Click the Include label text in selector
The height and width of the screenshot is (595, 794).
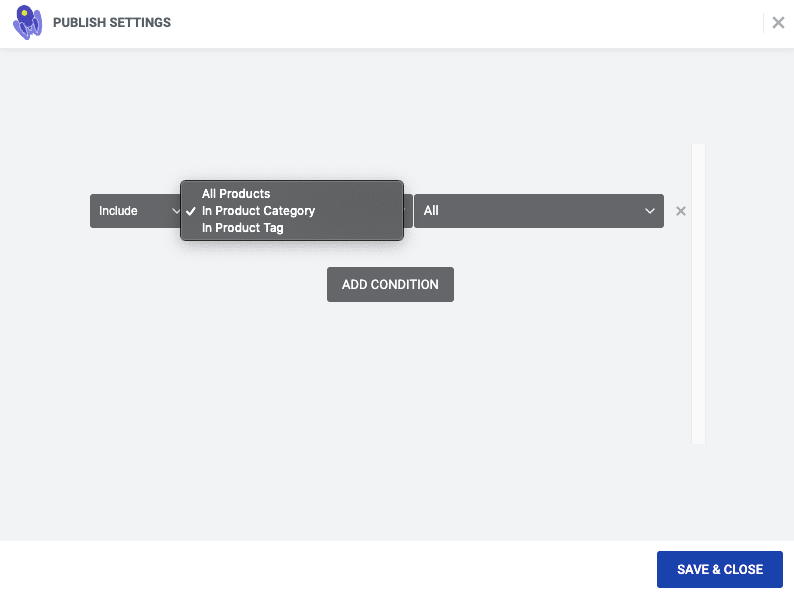click(118, 211)
